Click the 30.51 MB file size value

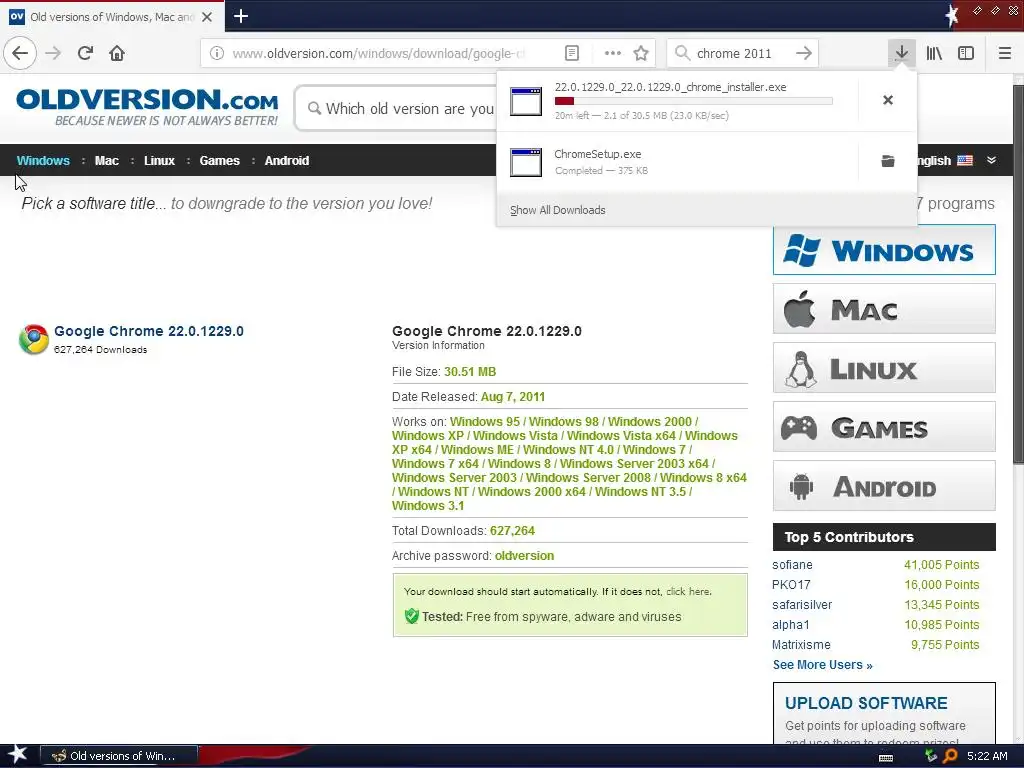pos(470,372)
